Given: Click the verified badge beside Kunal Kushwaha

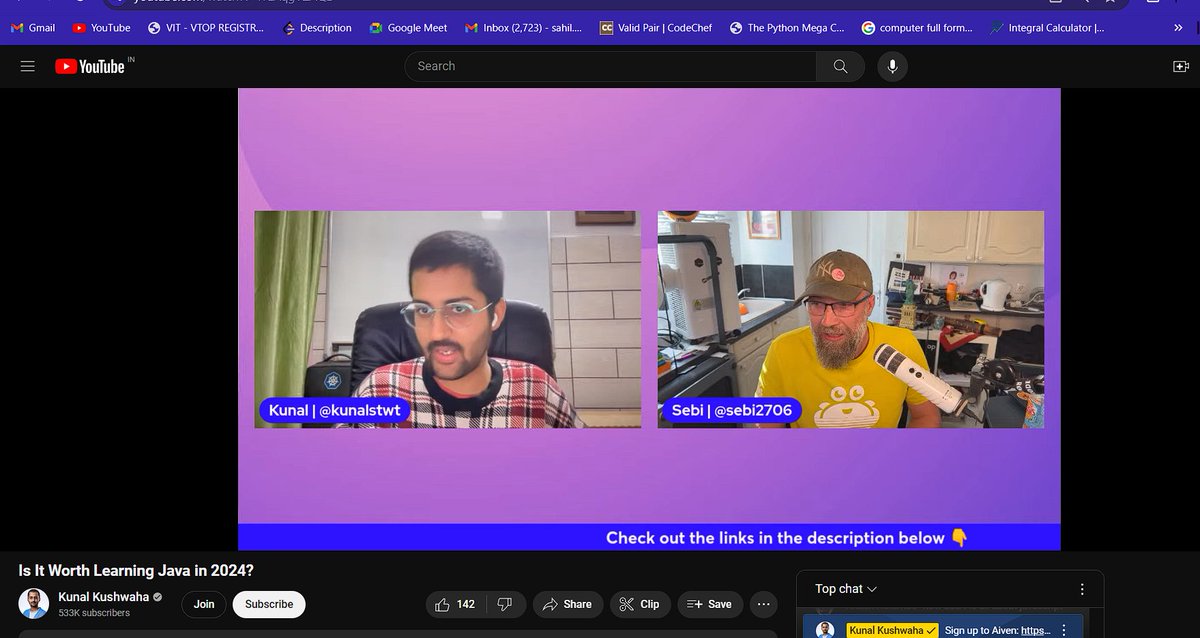Looking at the screenshot, I should (x=157, y=597).
